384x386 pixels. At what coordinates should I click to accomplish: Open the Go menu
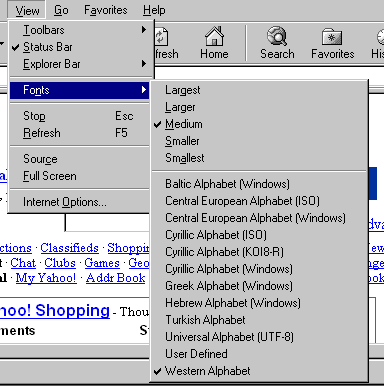click(61, 10)
